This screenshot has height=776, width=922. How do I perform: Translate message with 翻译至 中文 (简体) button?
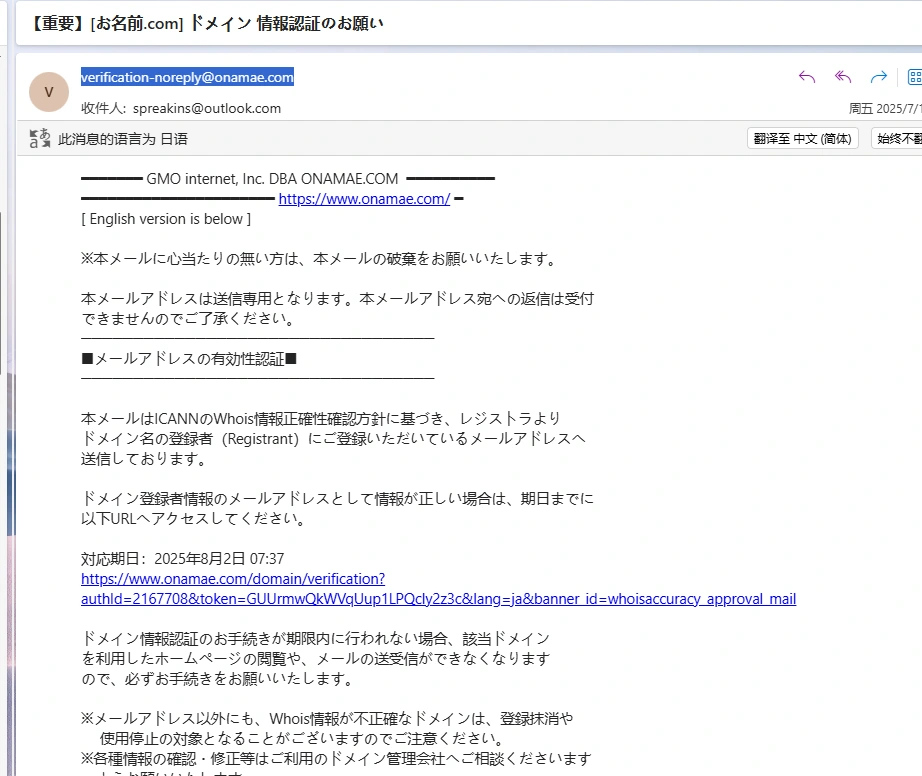[803, 139]
